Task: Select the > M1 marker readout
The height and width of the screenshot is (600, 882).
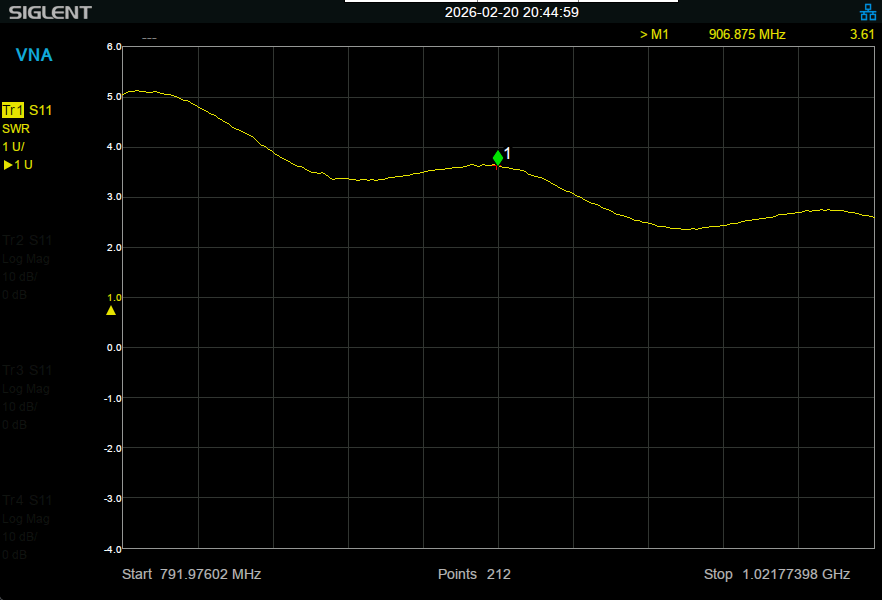Action: click(x=653, y=34)
